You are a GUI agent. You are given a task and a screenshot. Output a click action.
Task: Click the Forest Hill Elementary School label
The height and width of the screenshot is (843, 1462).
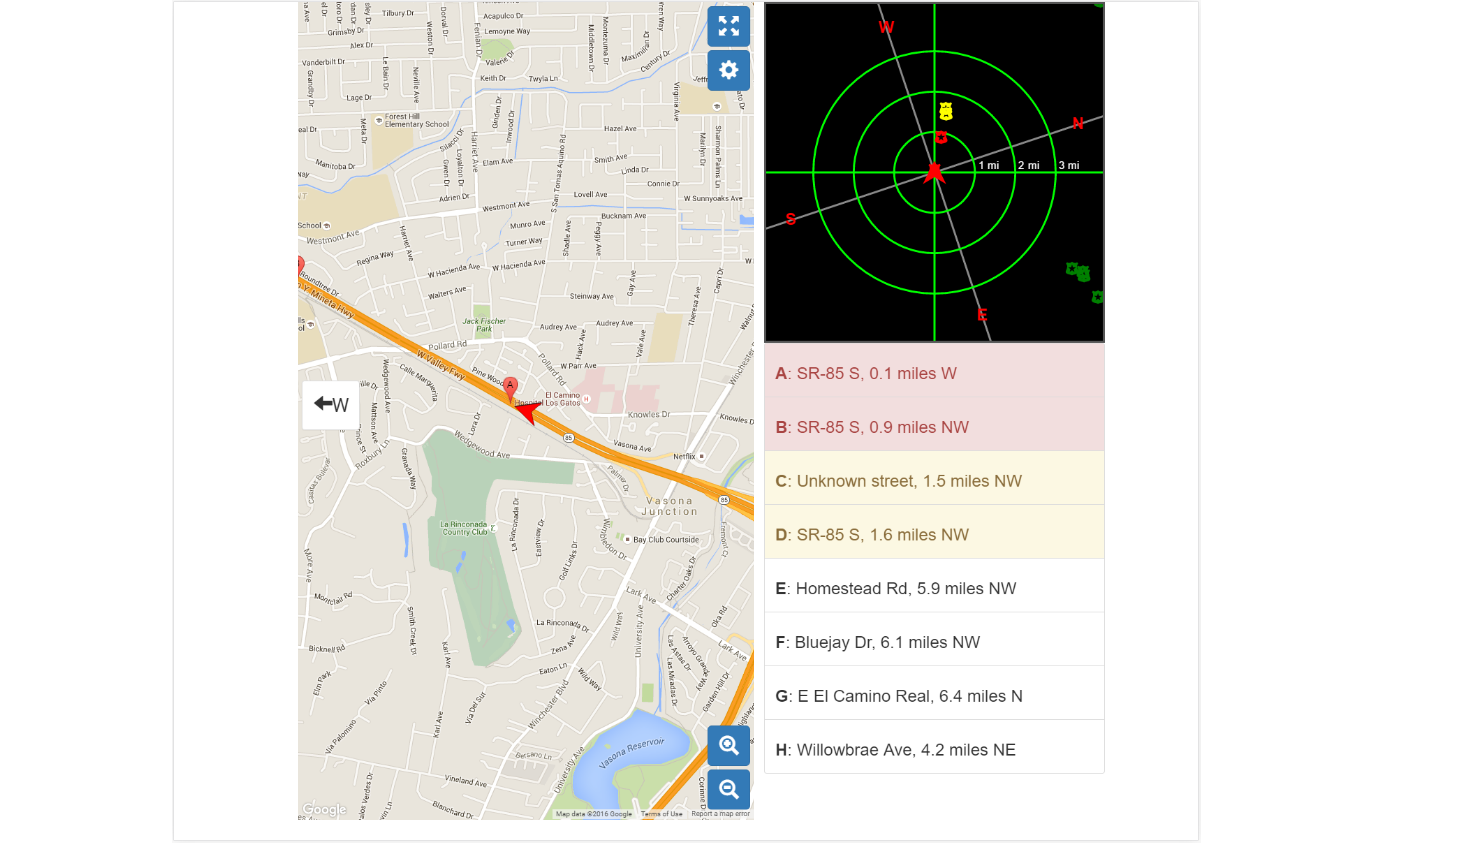(417, 120)
